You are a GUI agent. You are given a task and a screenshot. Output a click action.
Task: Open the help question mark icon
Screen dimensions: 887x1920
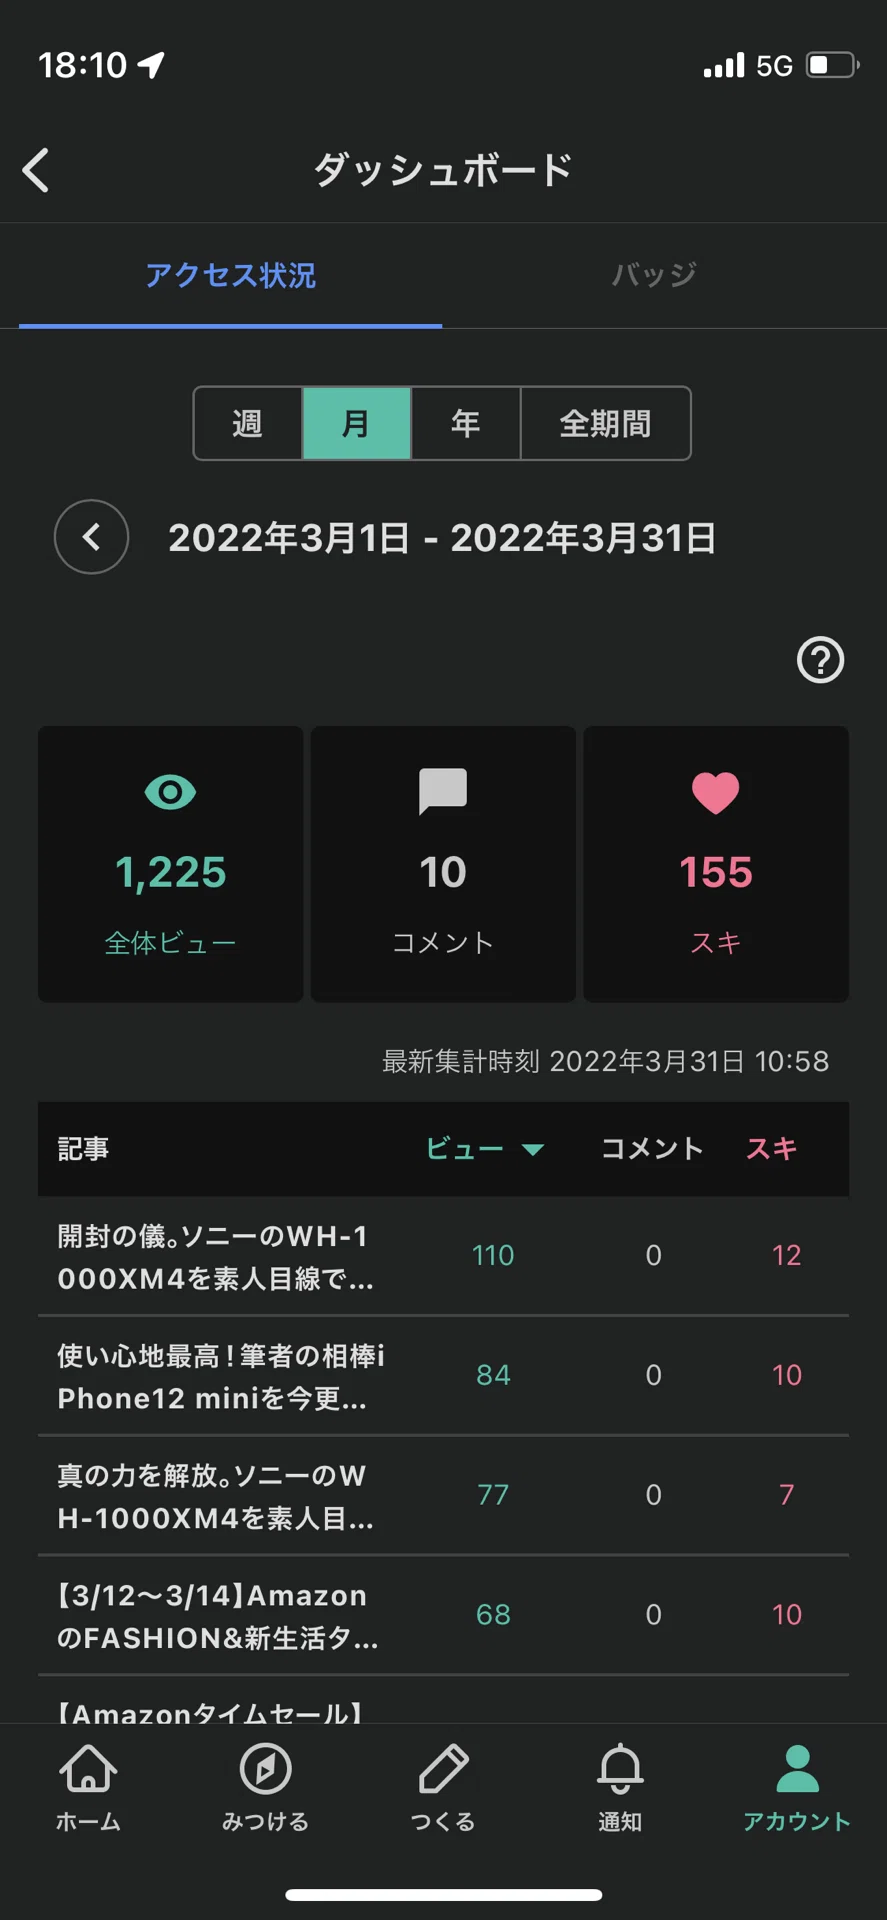tap(820, 660)
